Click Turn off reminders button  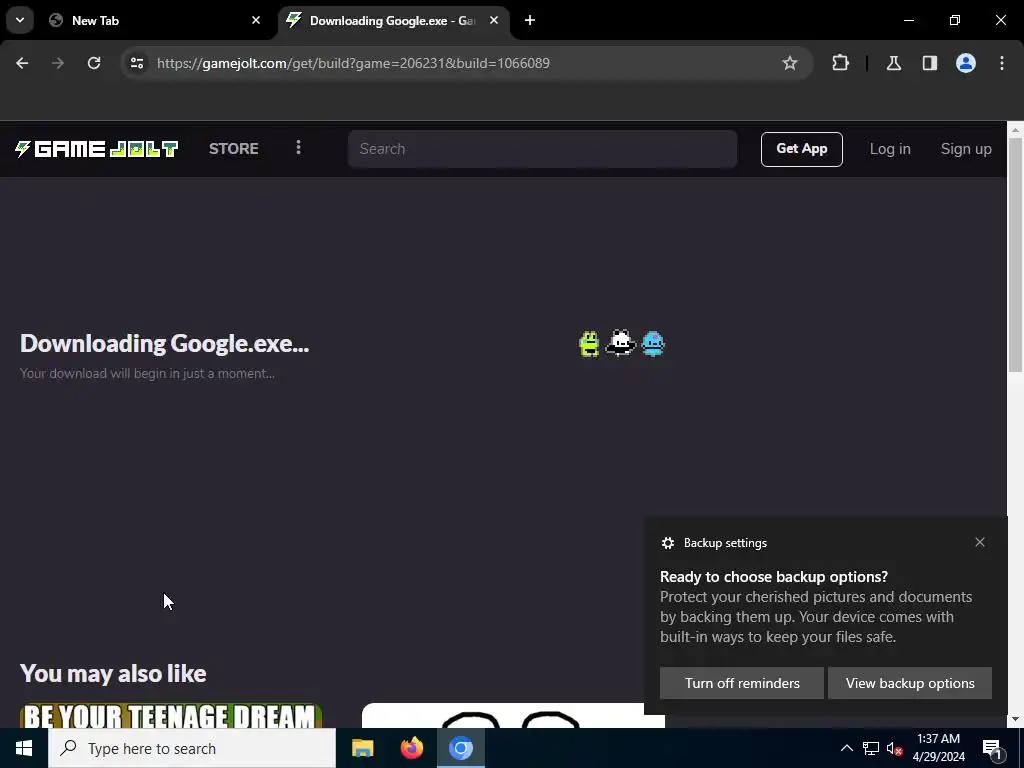(742, 683)
